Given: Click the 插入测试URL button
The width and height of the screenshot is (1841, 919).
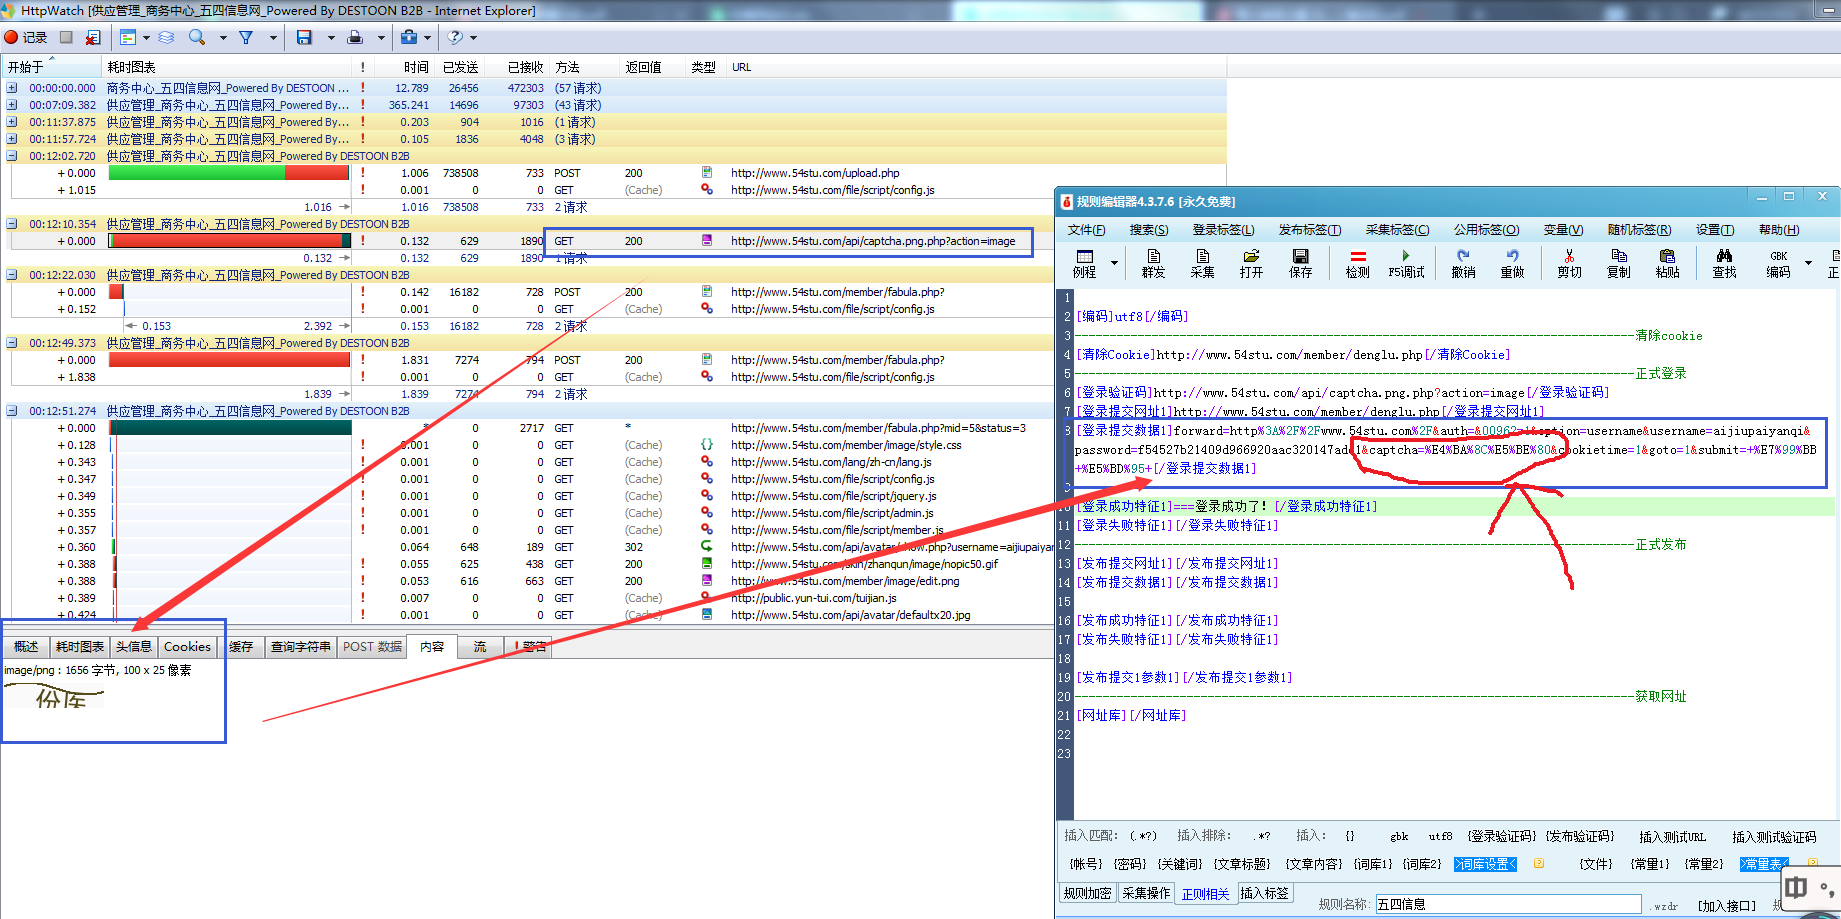Looking at the screenshot, I should (1672, 837).
